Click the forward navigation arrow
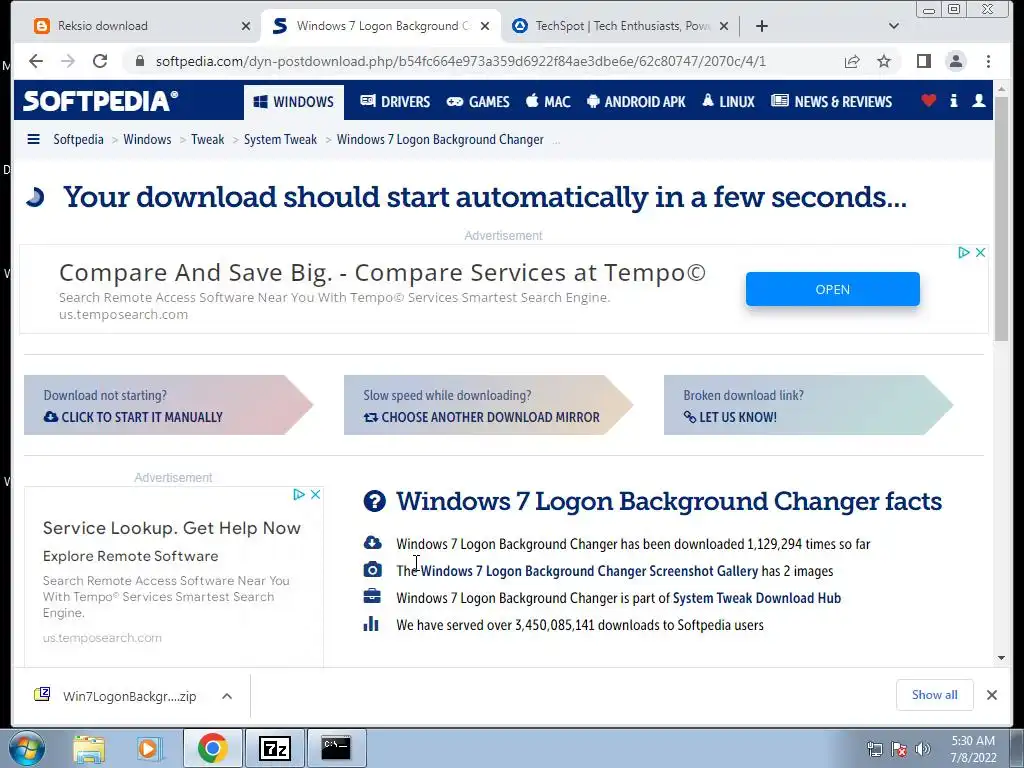The image size is (1024, 768). pyautogui.click(x=68, y=61)
